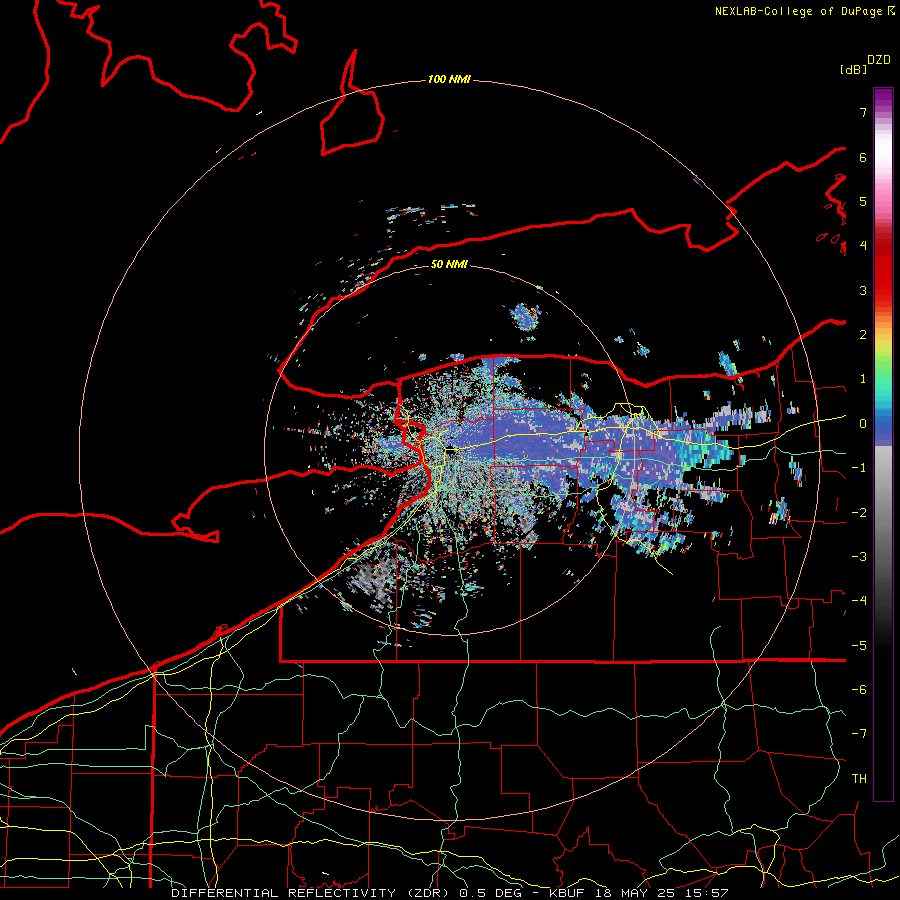Viewport: 900px width, 900px height.
Task: Click the DIFFERENTIAL REFLECTIVITY caption text
Action: click(x=284, y=893)
